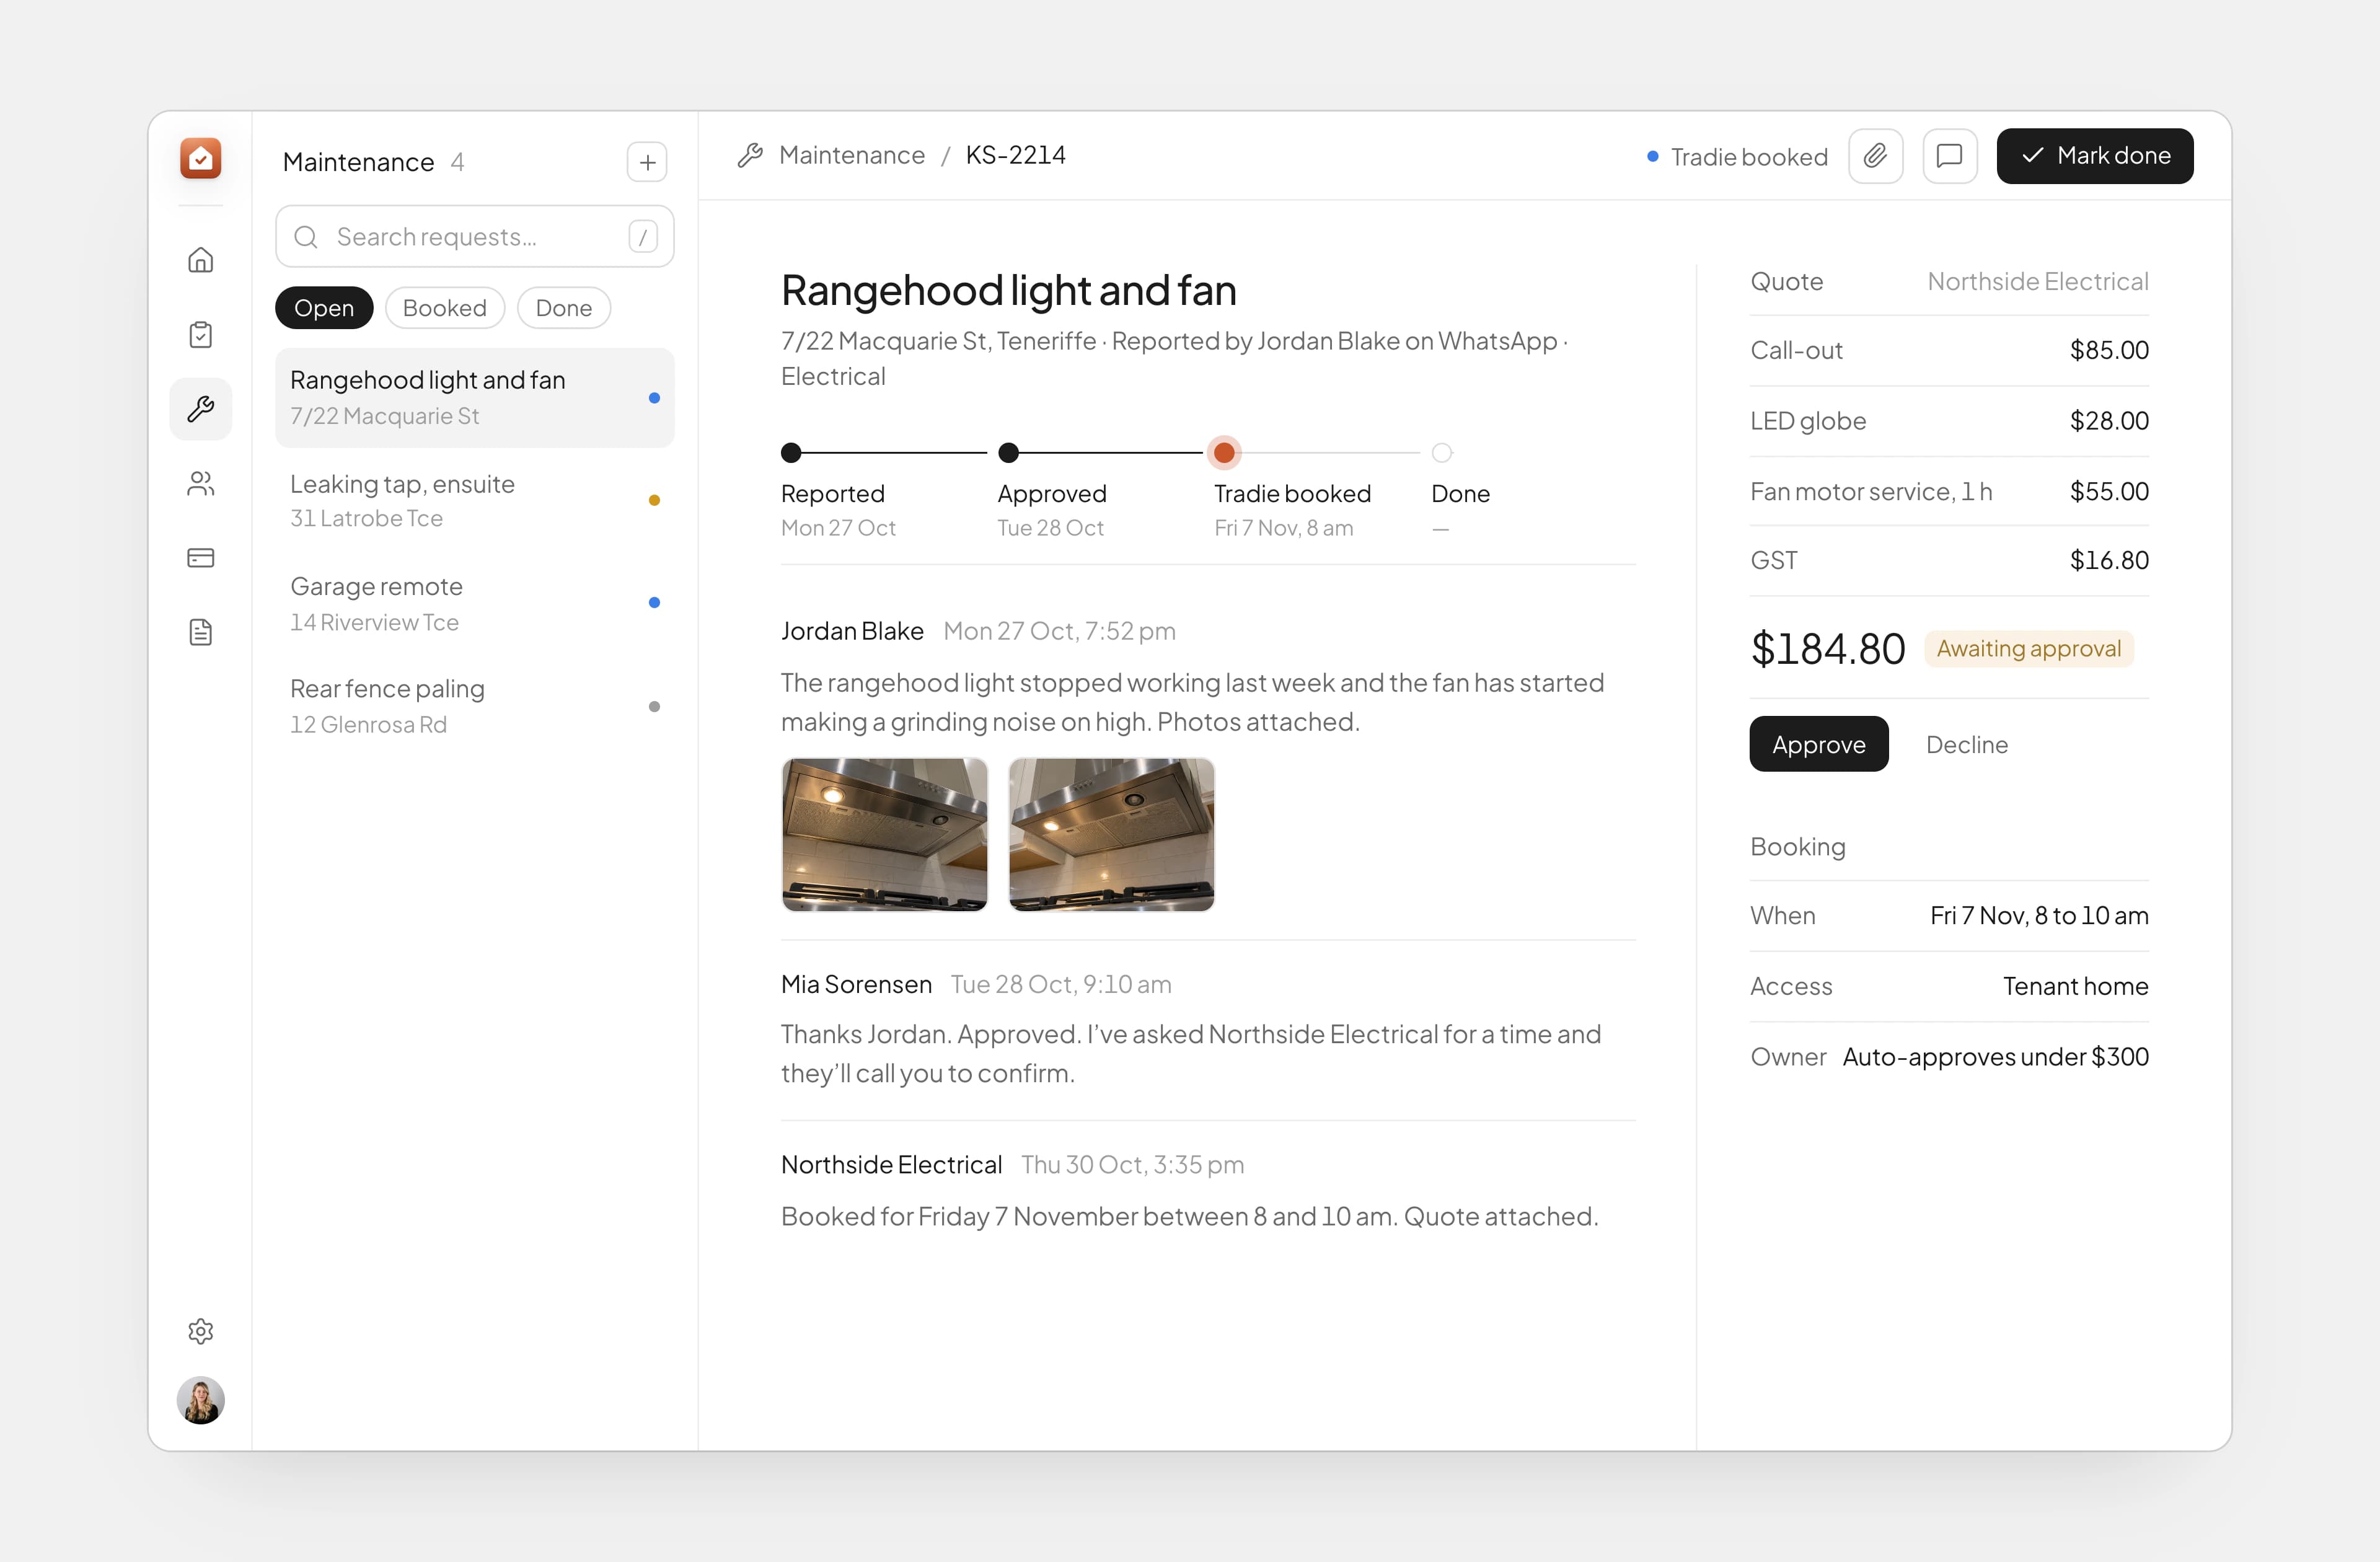
Task: Click the Tradie booked status in the header
Action: (x=1737, y=157)
